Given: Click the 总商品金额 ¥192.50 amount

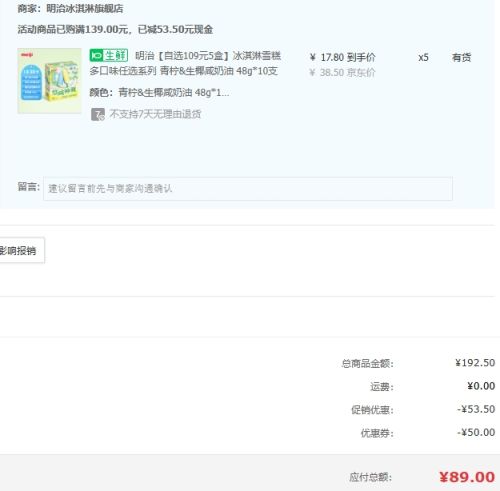Looking at the screenshot, I should pos(475,363).
